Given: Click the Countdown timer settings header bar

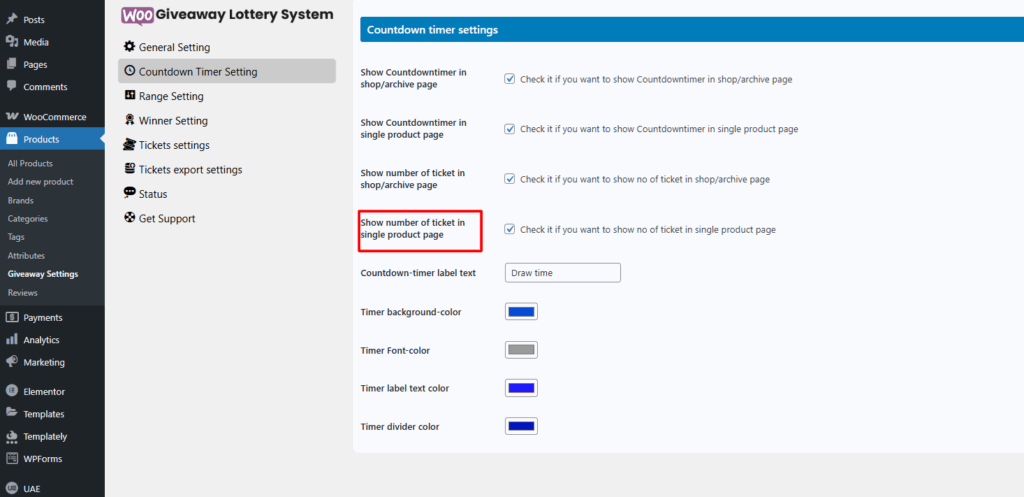Looking at the screenshot, I should [692, 29].
